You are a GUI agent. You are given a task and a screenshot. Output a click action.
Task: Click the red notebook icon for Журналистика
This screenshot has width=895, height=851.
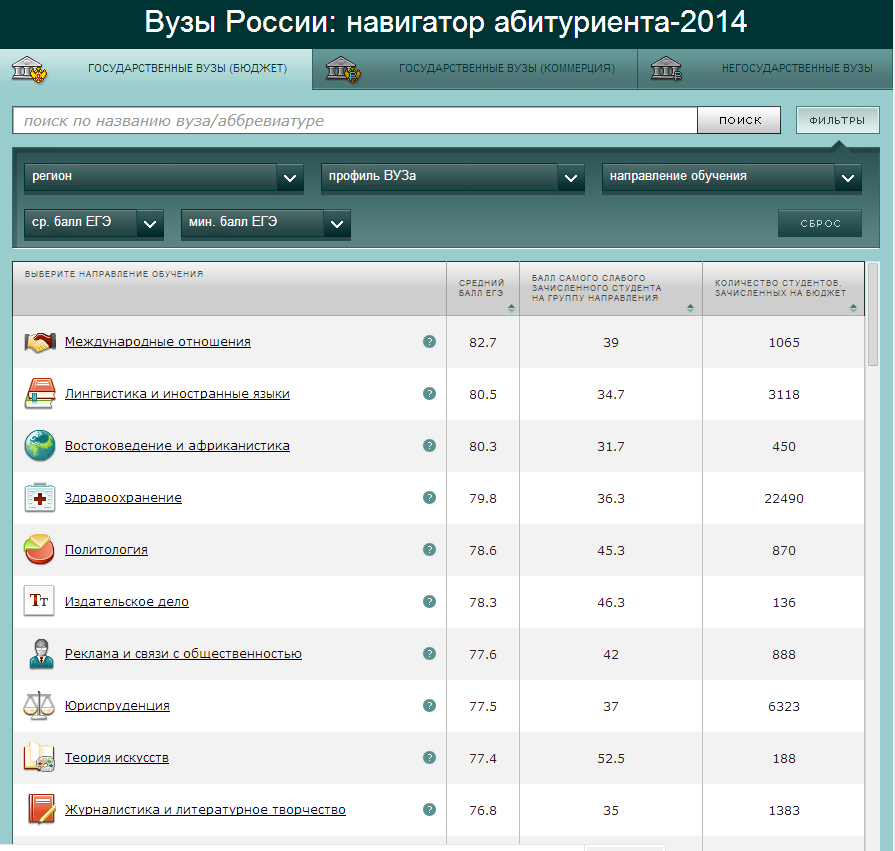point(42,809)
